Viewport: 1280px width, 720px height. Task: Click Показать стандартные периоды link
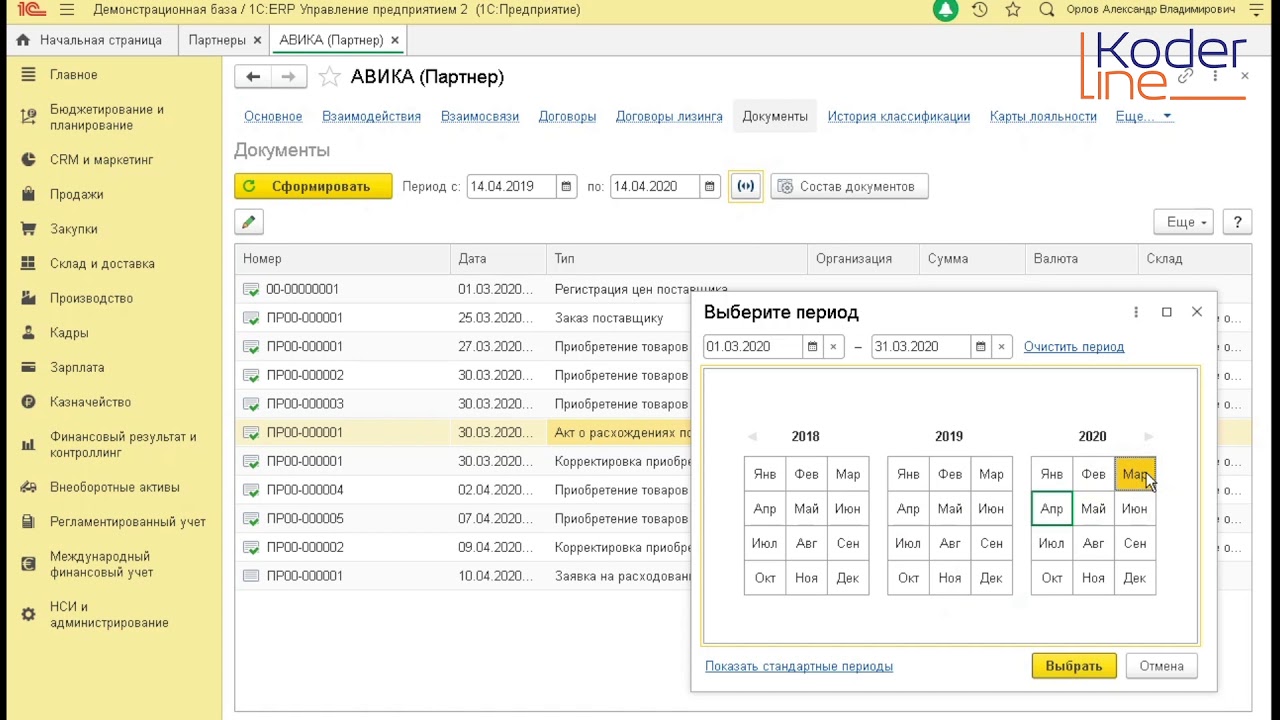799,667
